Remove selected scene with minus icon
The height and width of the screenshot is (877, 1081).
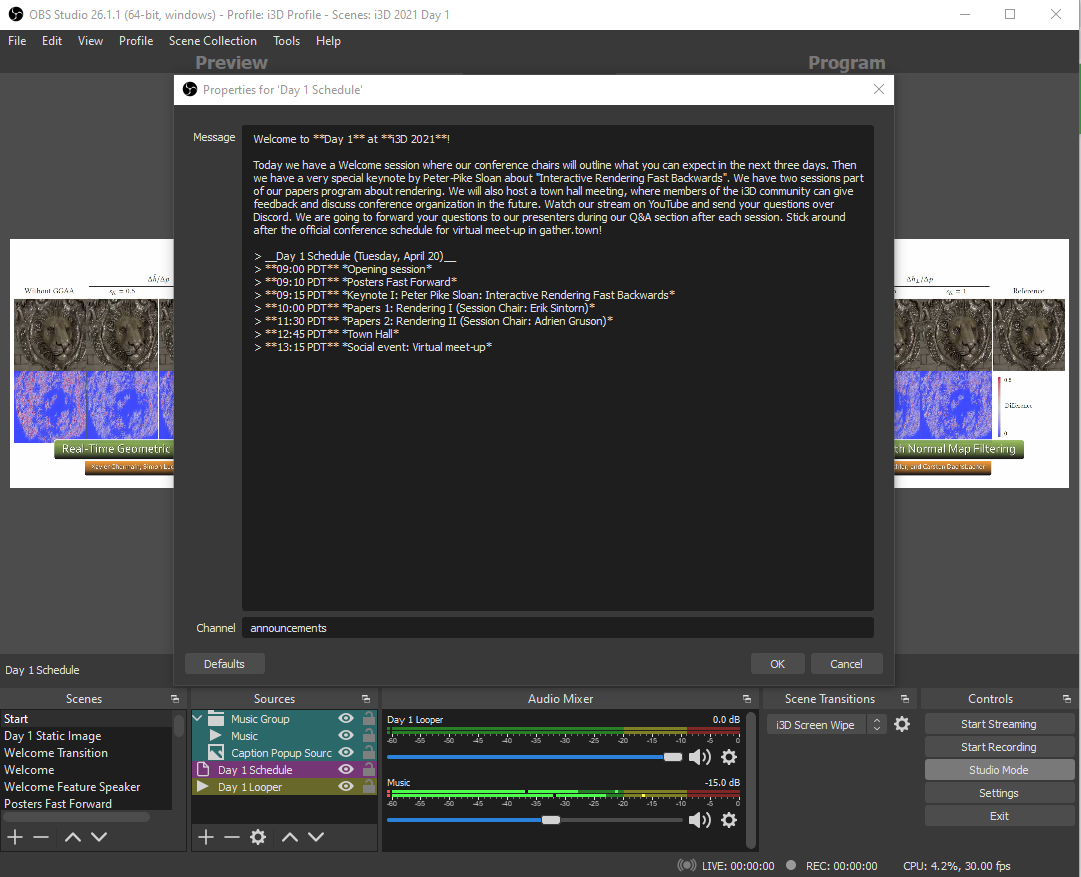pyautogui.click(x=41, y=837)
